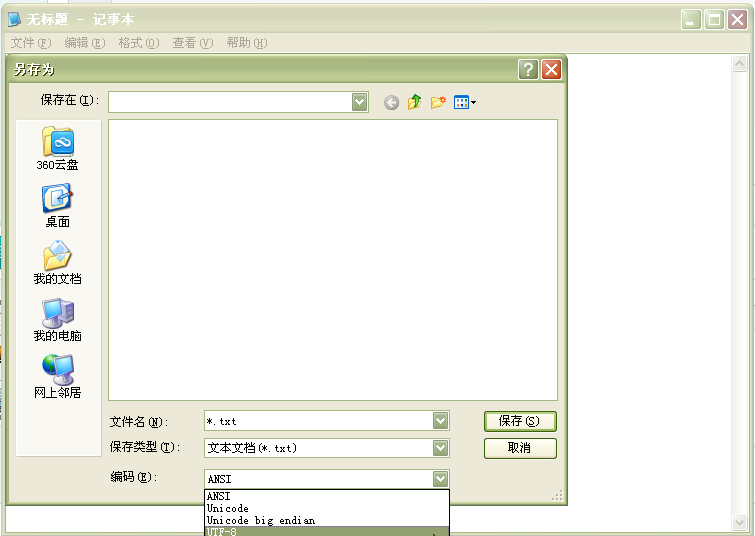Image resolution: width=755 pixels, height=536 pixels.
Task: Choose Unicode encoding option
Action: pos(326,508)
